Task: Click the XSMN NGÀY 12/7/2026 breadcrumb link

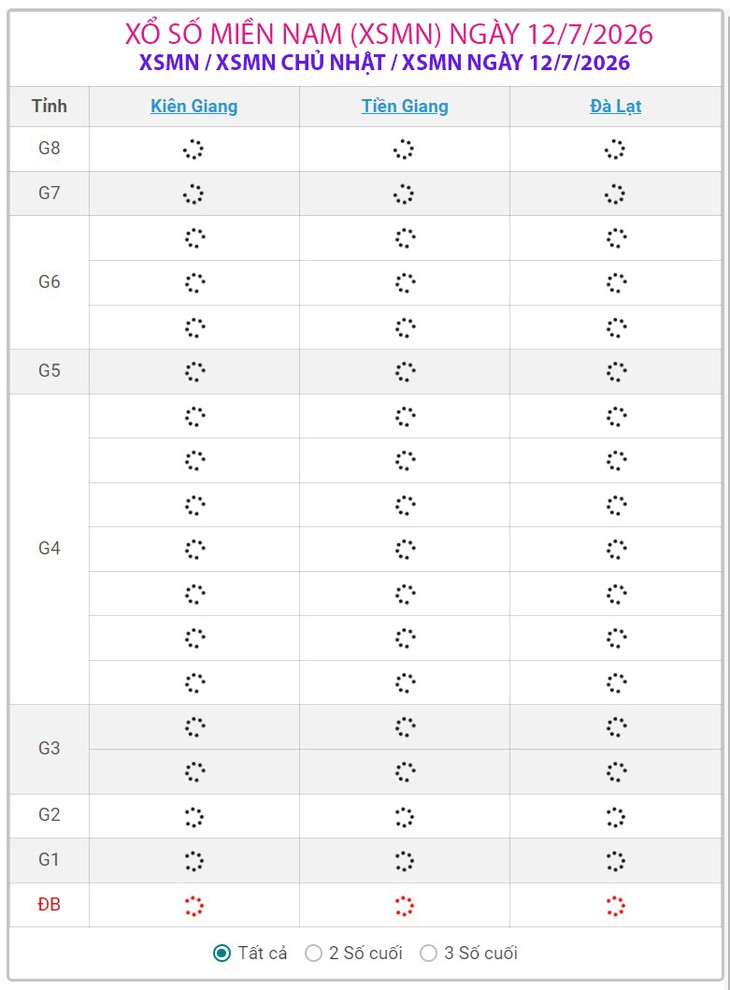Action: click(x=516, y=63)
